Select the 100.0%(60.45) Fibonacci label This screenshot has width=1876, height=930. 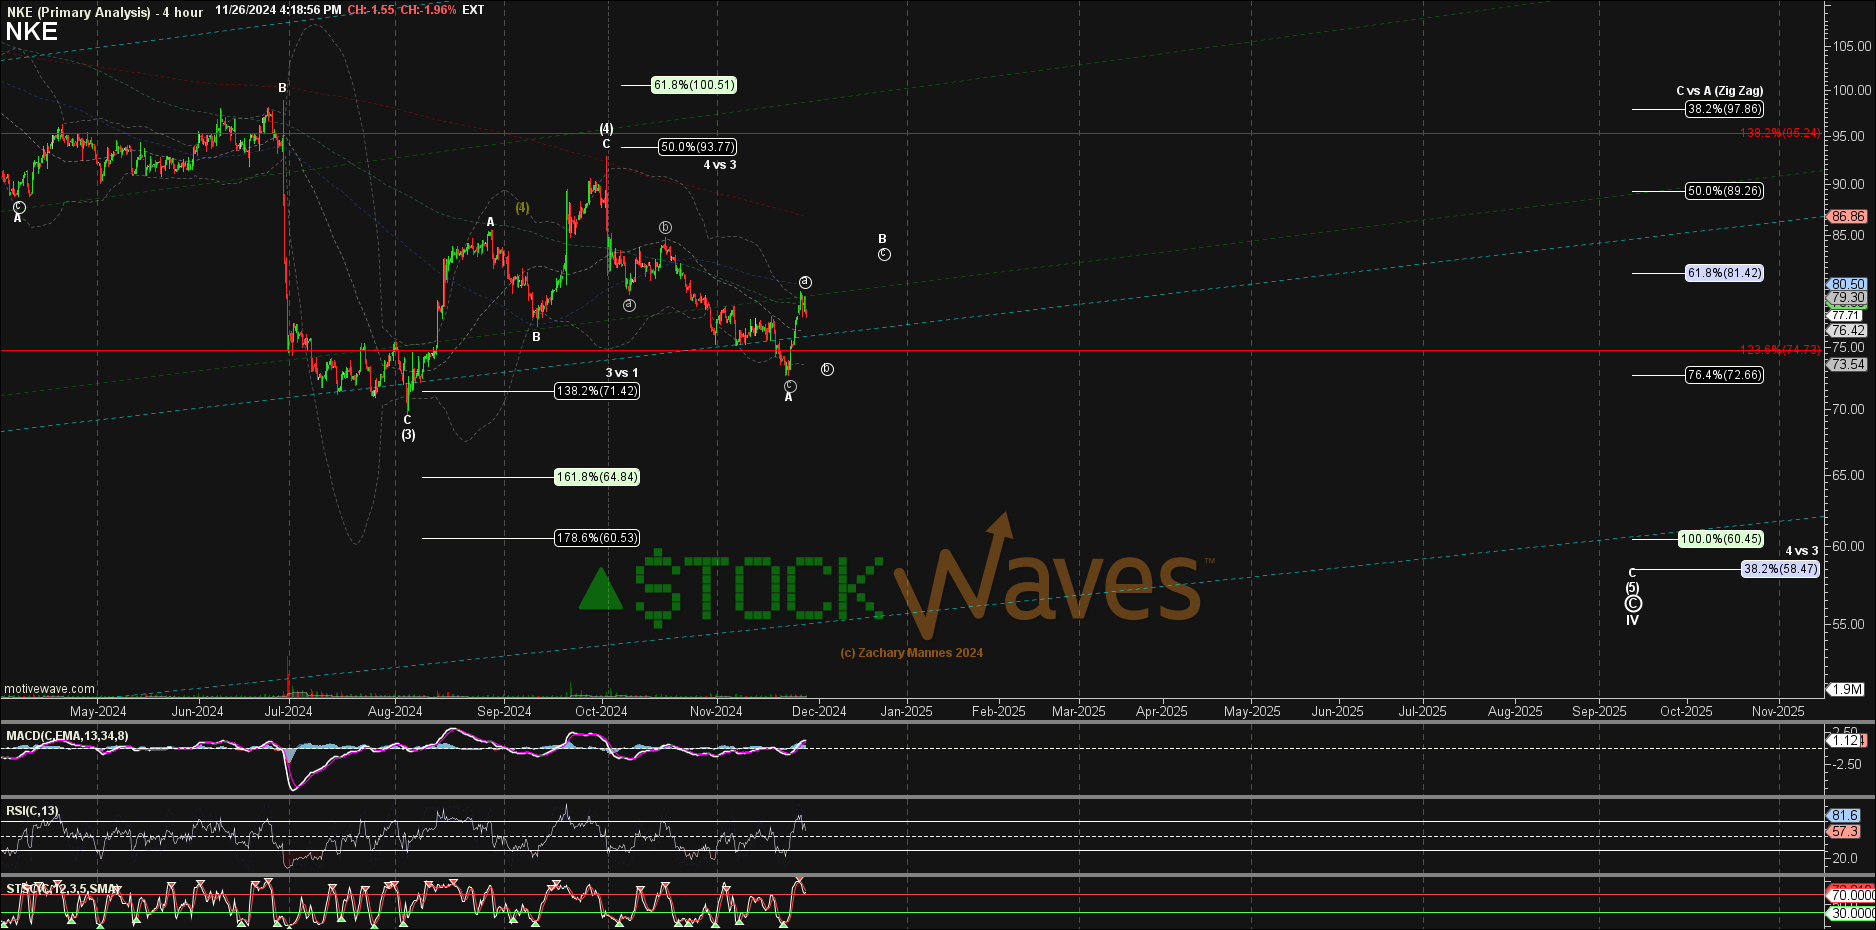(1721, 539)
